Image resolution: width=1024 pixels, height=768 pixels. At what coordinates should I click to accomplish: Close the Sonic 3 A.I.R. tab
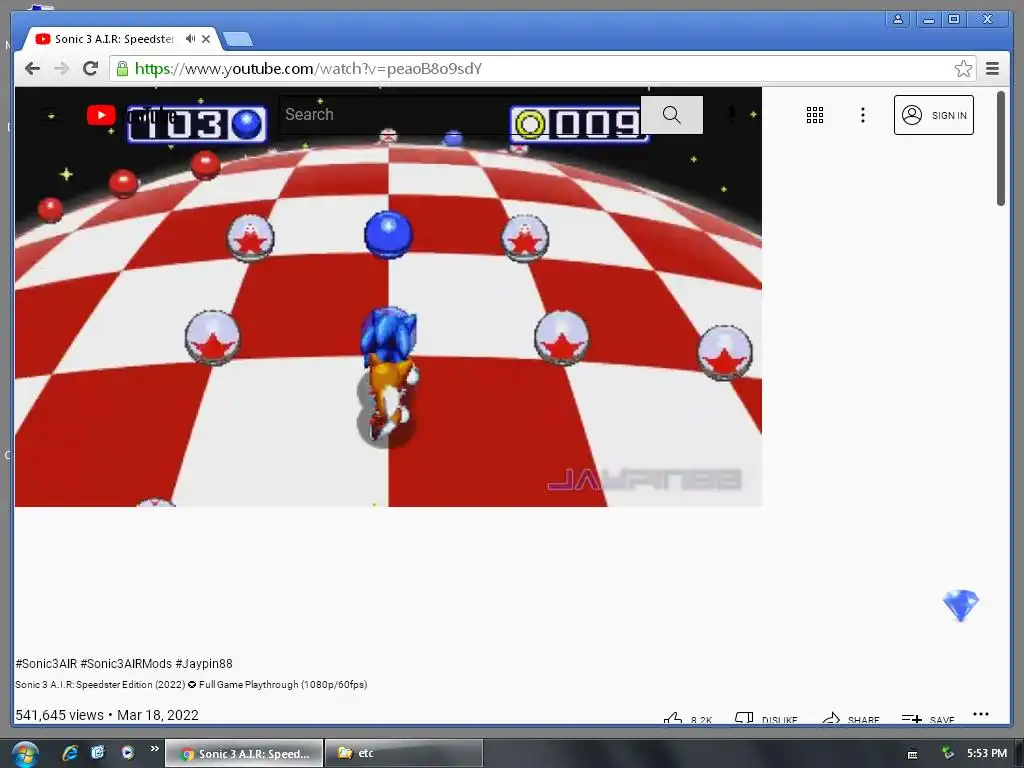click(206, 39)
